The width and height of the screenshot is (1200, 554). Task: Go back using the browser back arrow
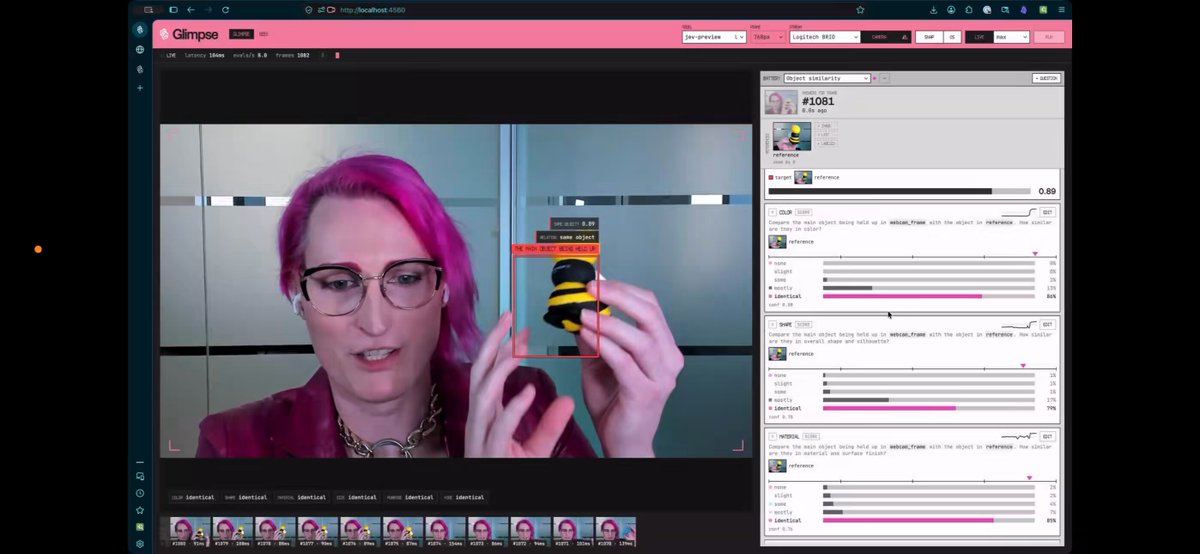tap(190, 9)
